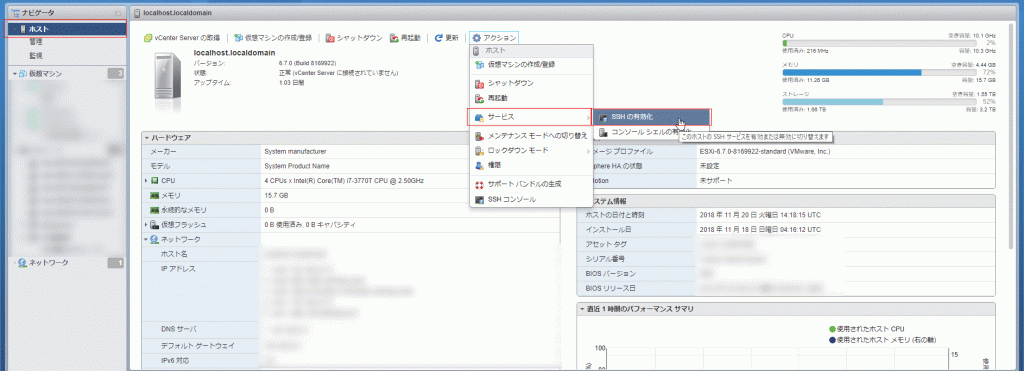Click the ネットワーク count badge in navigator
1024x371 pixels.
(x=115, y=263)
